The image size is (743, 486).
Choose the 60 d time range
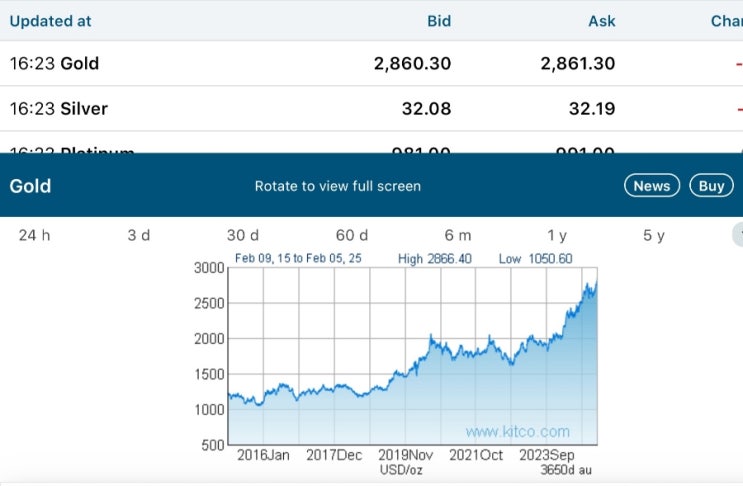352,235
